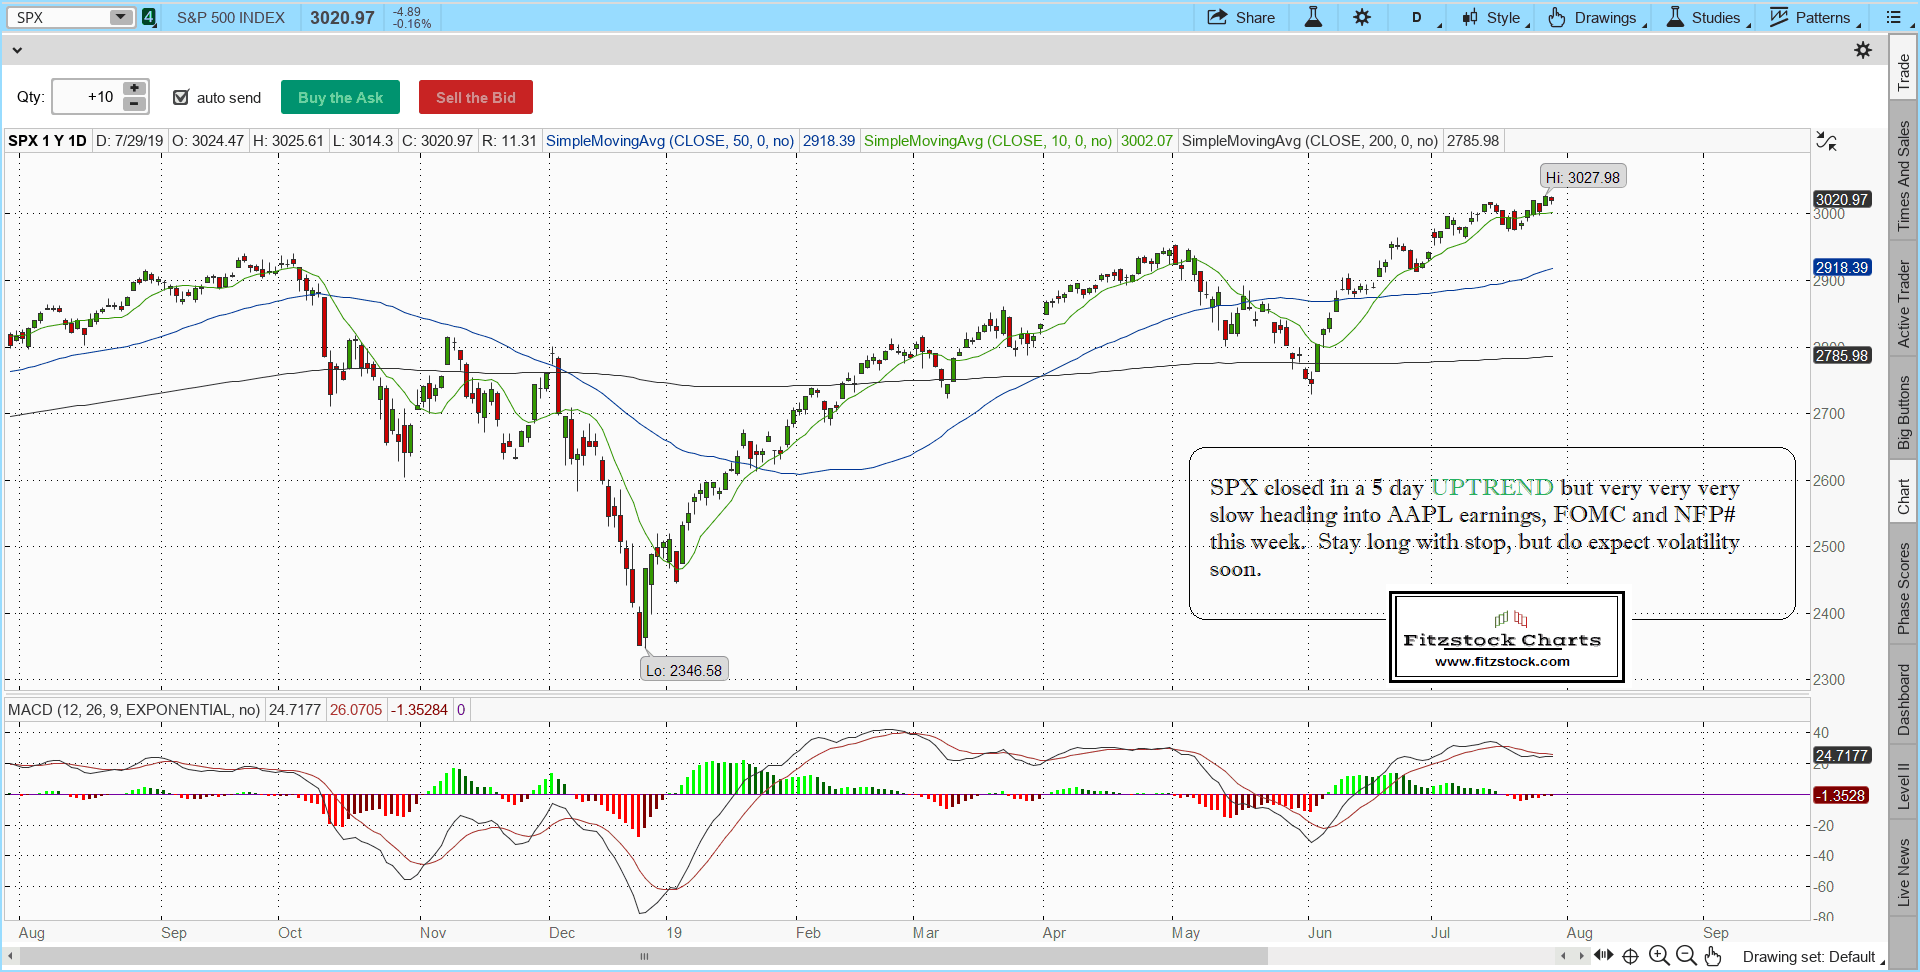Decrease quantity with the minus stepper
1920x972 pixels.
pos(134,104)
